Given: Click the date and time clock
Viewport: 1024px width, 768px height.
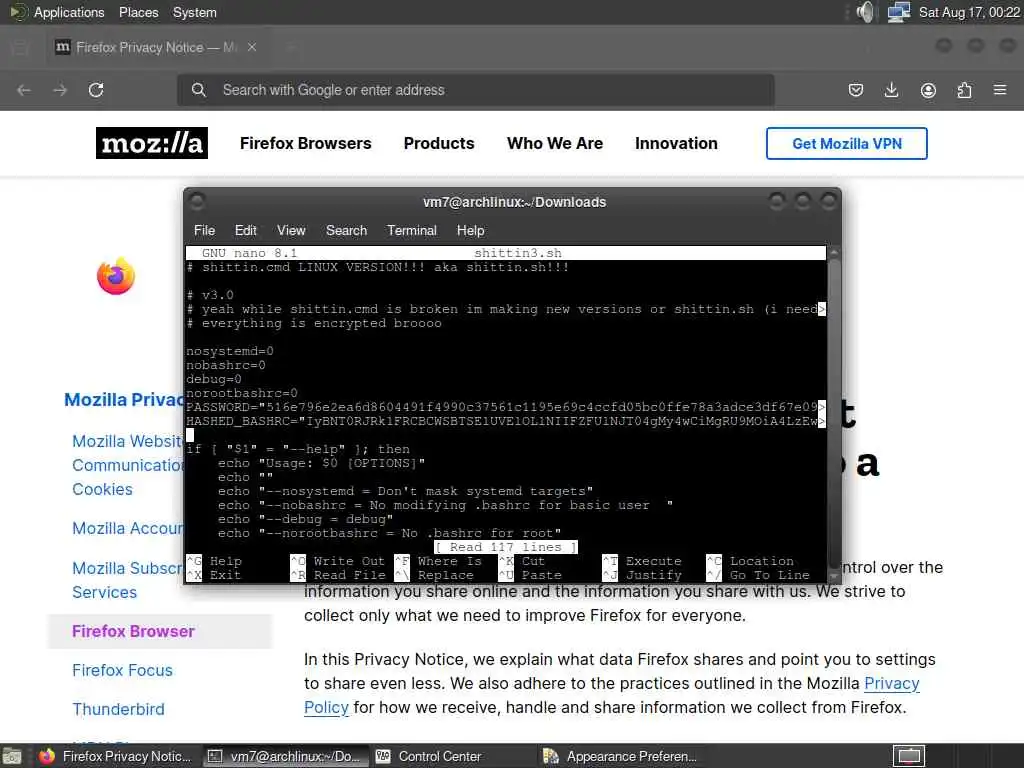Looking at the screenshot, I should [969, 12].
